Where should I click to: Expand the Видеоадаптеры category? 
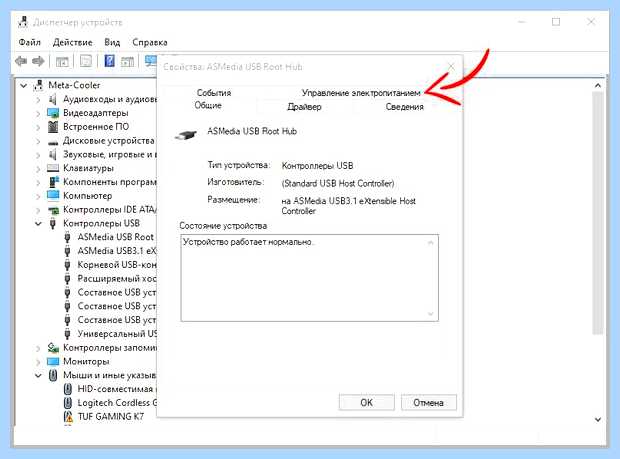[38, 114]
